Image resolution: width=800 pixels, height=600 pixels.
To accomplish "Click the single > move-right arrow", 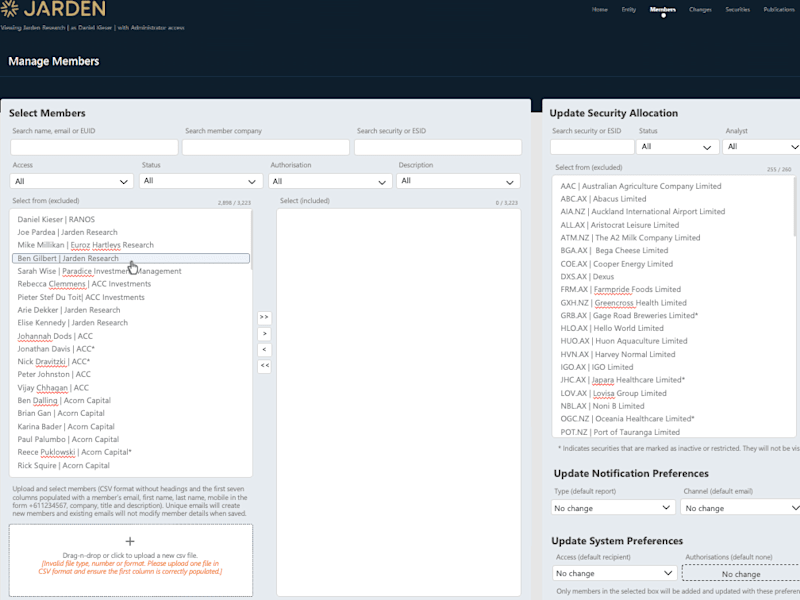I will pyautogui.click(x=264, y=334).
